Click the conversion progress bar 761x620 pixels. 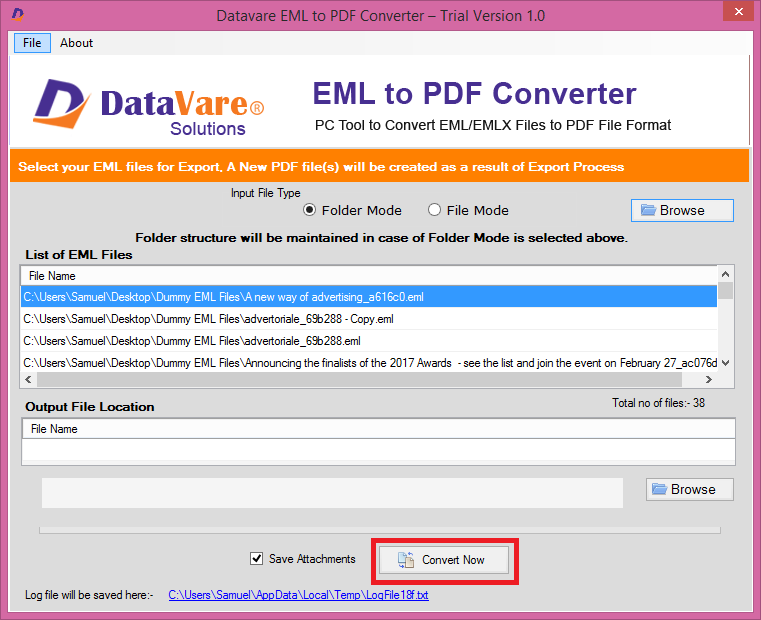click(x=380, y=530)
